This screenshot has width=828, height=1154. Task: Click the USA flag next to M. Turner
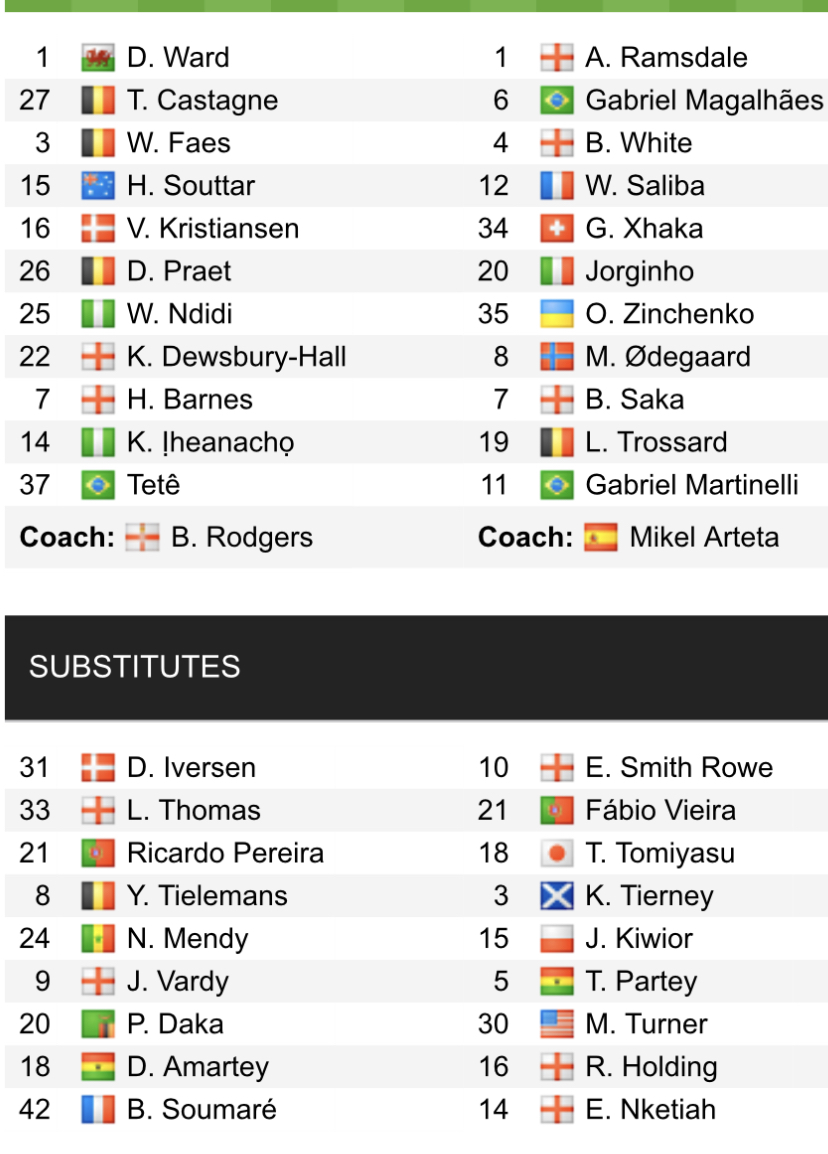click(x=556, y=1024)
